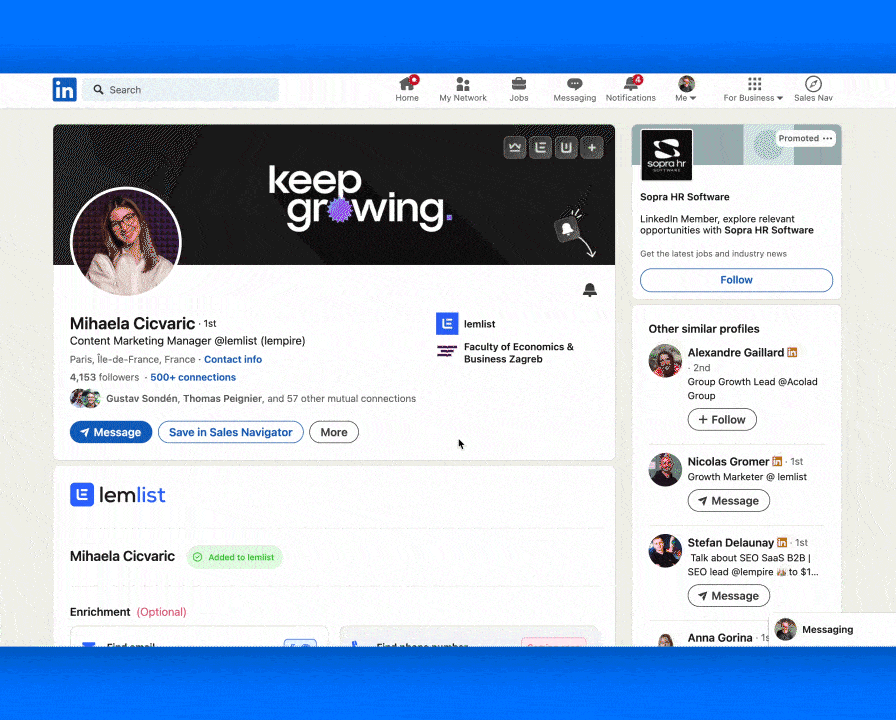Viewport: 896px width, 720px height.
Task: Open the My Network icon
Action: [x=463, y=84]
